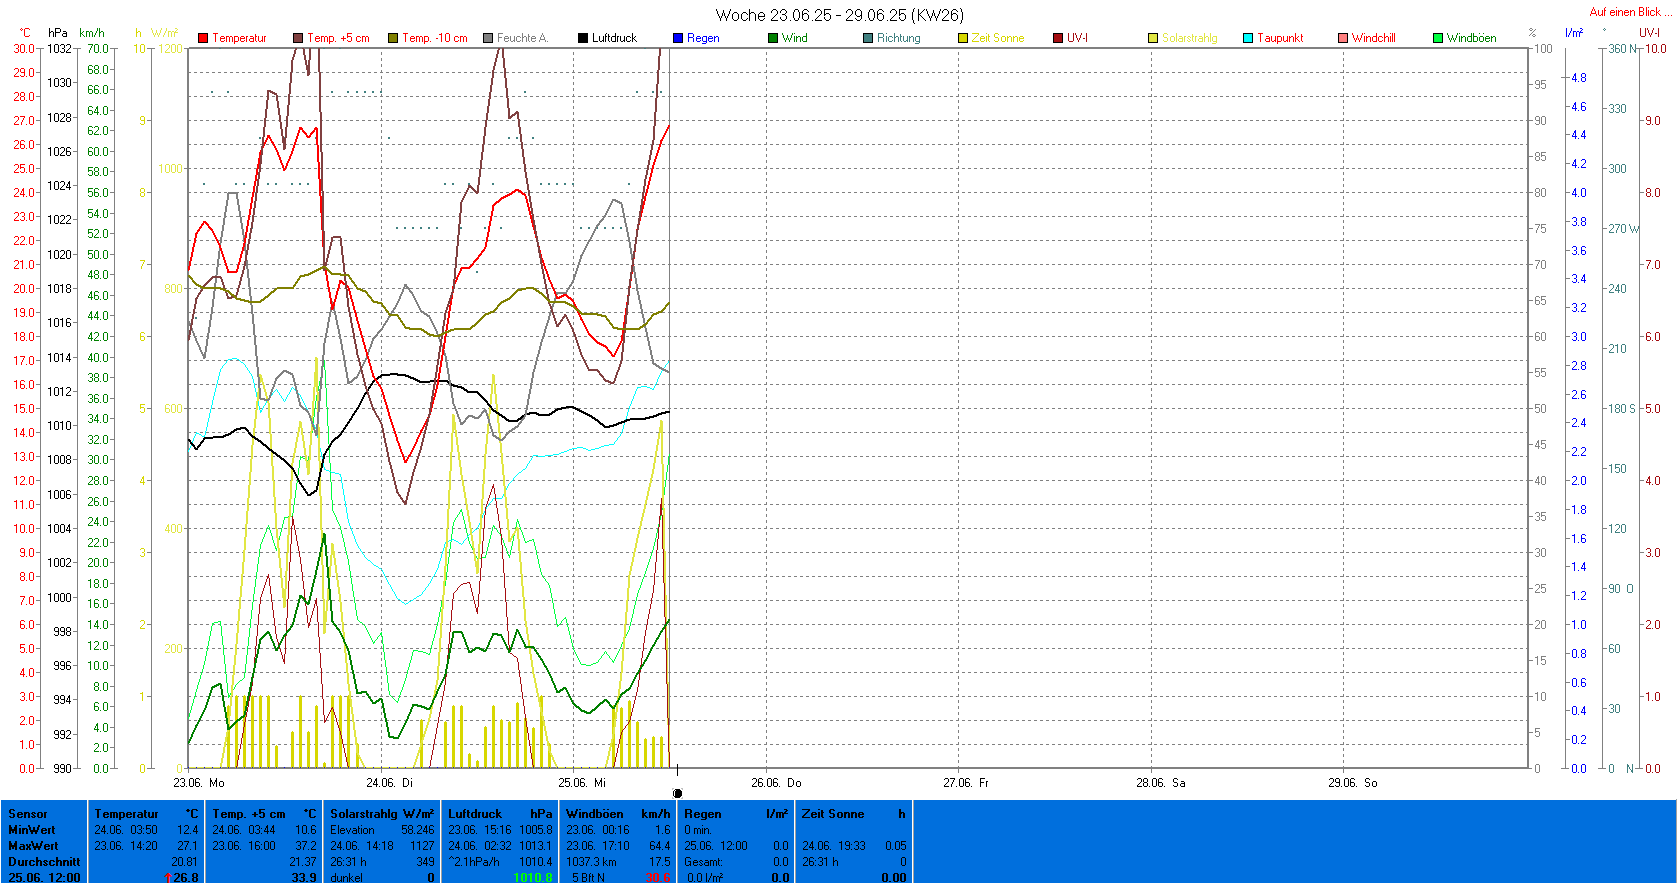This screenshot has width=1677, height=883.
Task: Click the chart title 'Woche 23.06.25 - 29.06.25 (KW26)'
Action: (x=839, y=15)
